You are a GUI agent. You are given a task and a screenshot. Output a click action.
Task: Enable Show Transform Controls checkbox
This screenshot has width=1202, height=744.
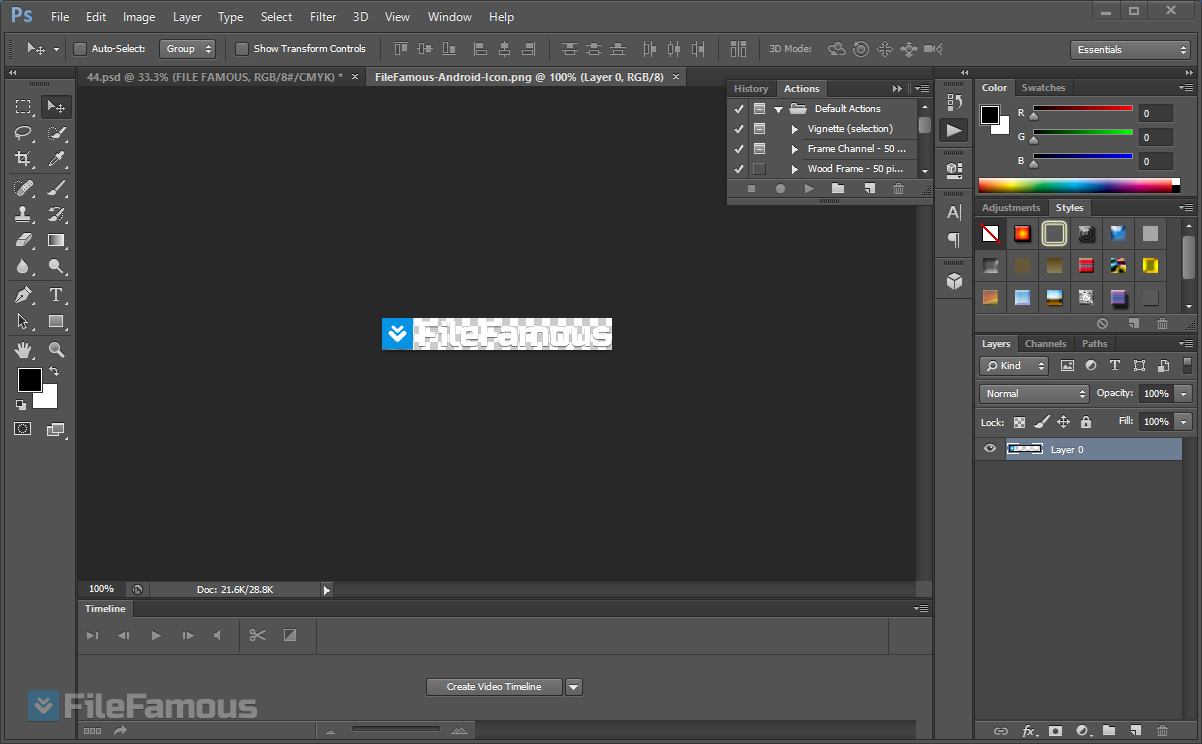pyautogui.click(x=242, y=49)
